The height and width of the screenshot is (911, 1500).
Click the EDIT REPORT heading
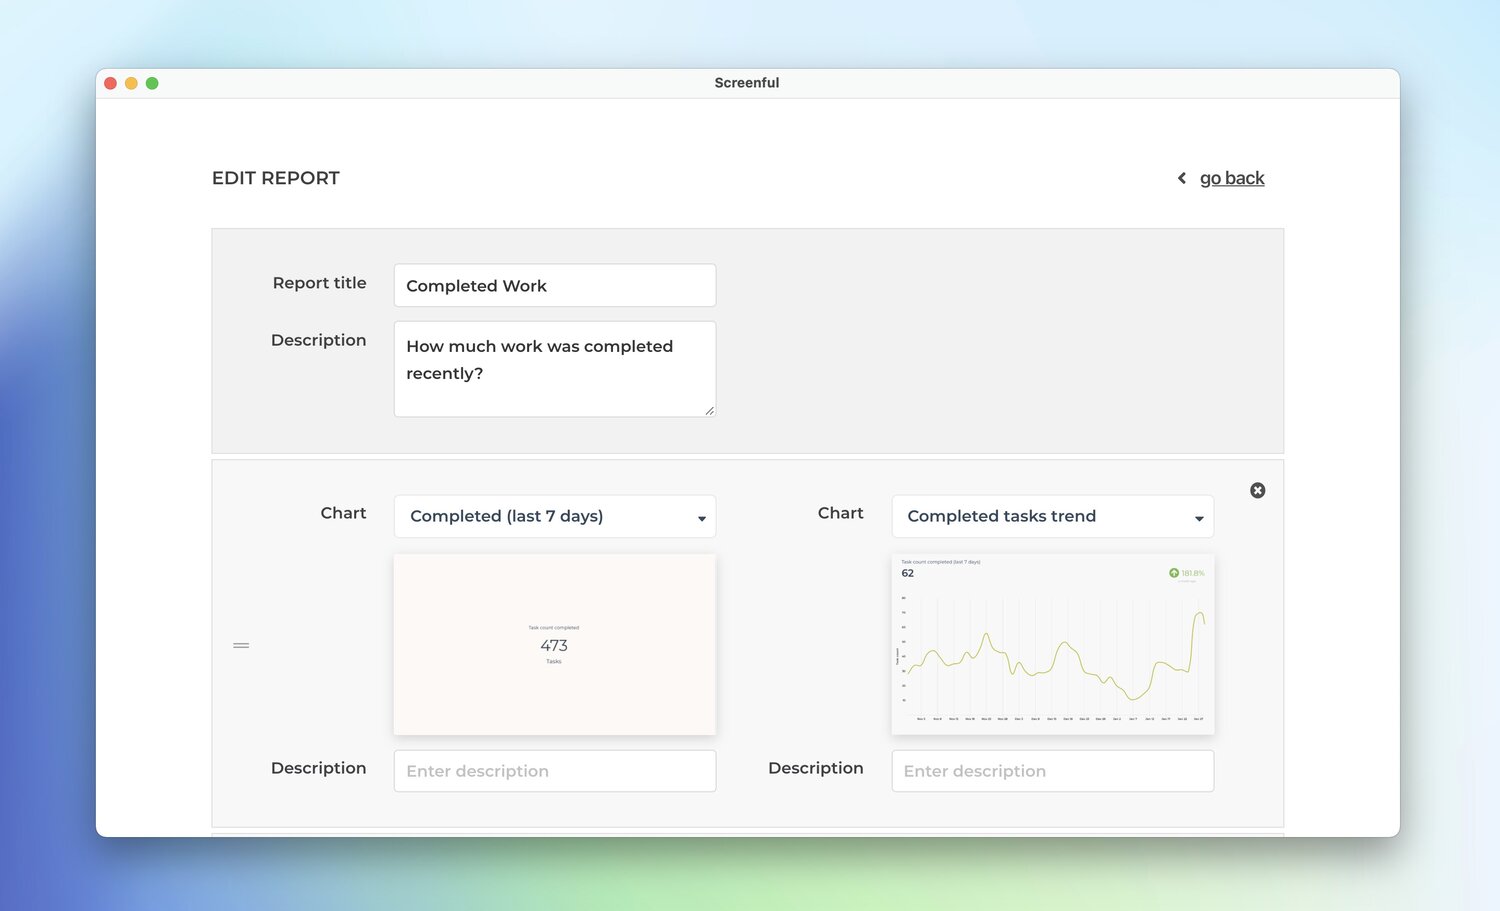pyautogui.click(x=276, y=178)
